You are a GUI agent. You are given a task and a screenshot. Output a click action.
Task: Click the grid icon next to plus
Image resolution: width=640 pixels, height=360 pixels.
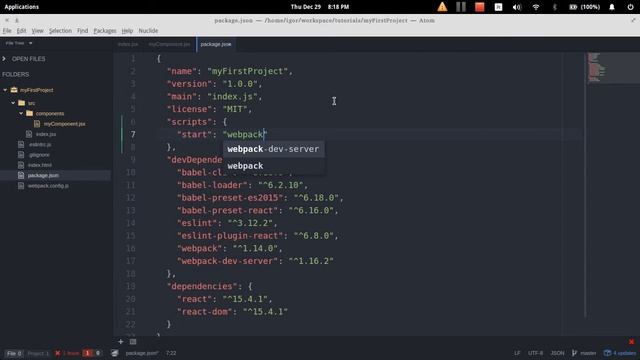click(x=133, y=342)
